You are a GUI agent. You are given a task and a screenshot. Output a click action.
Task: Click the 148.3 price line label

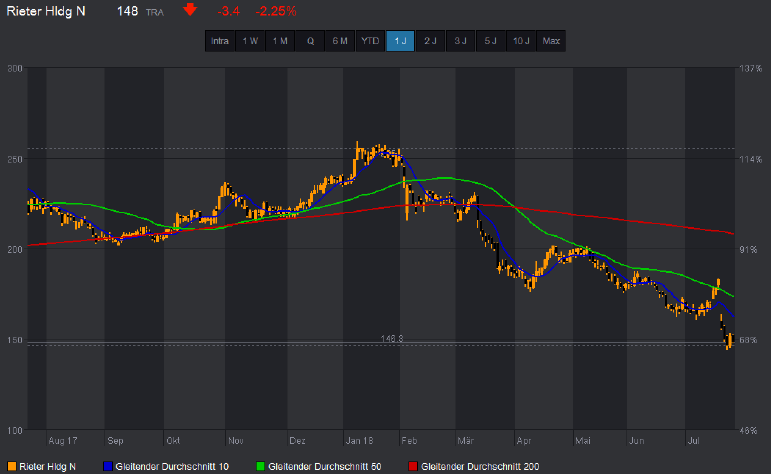pos(392,338)
